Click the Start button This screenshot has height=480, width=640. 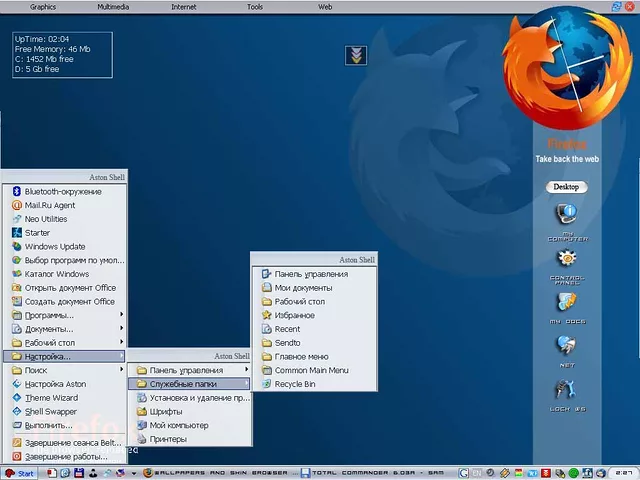[20, 473]
